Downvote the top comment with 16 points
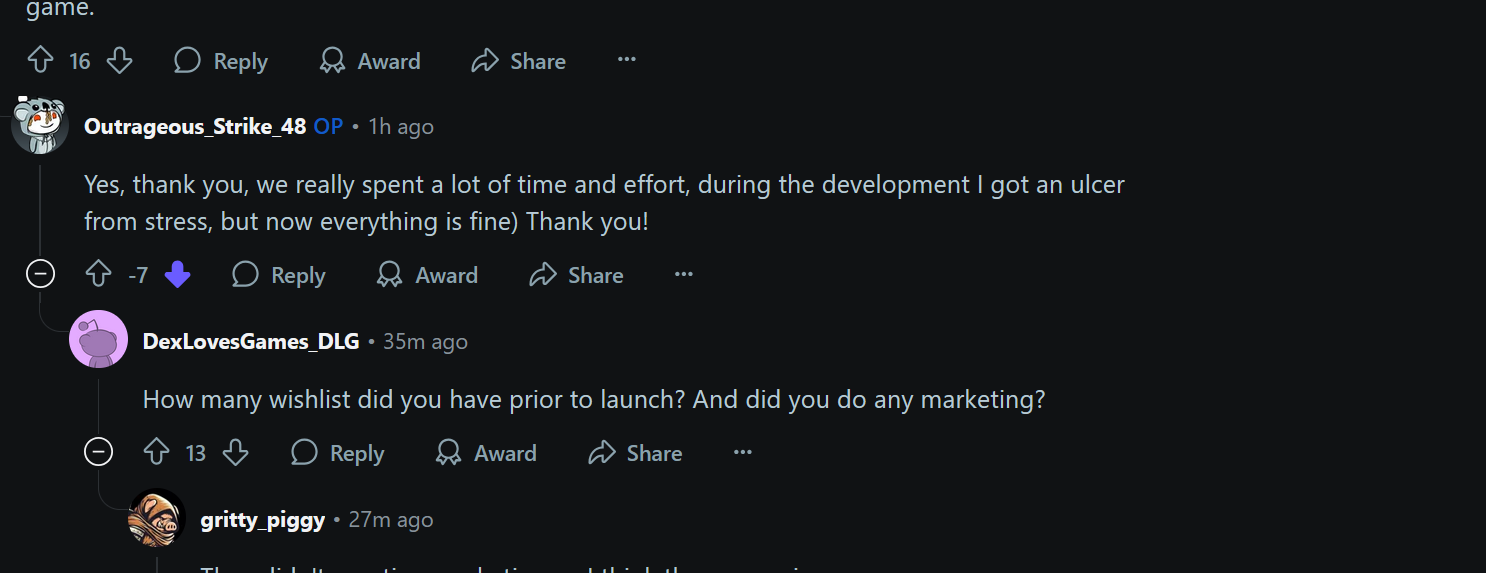The height and width of the screenshot is (573, 1486). click(x=119, y=61)
